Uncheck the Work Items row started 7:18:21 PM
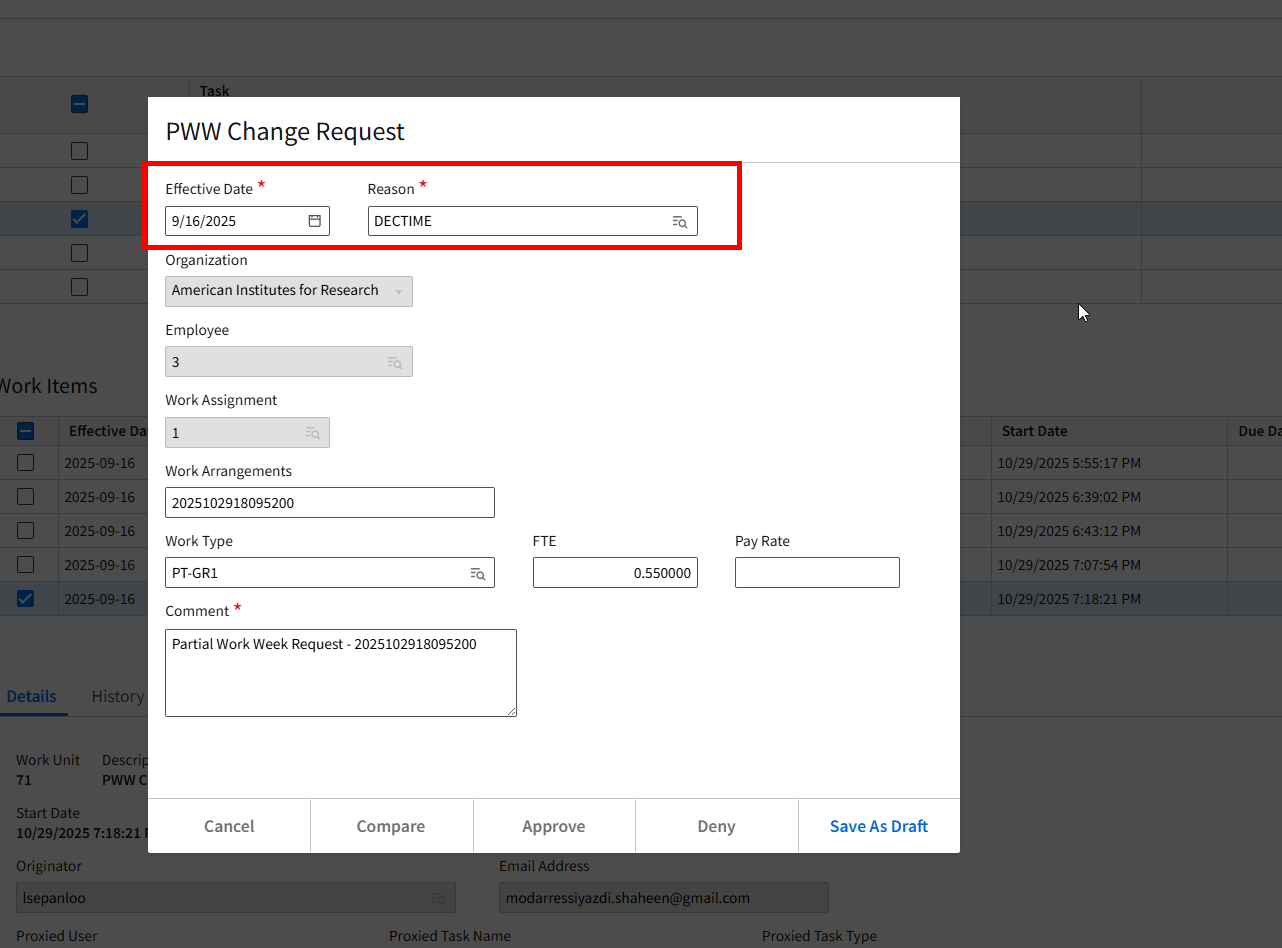Viewport: 1282px width, 948px height. [x=26, y=599]
